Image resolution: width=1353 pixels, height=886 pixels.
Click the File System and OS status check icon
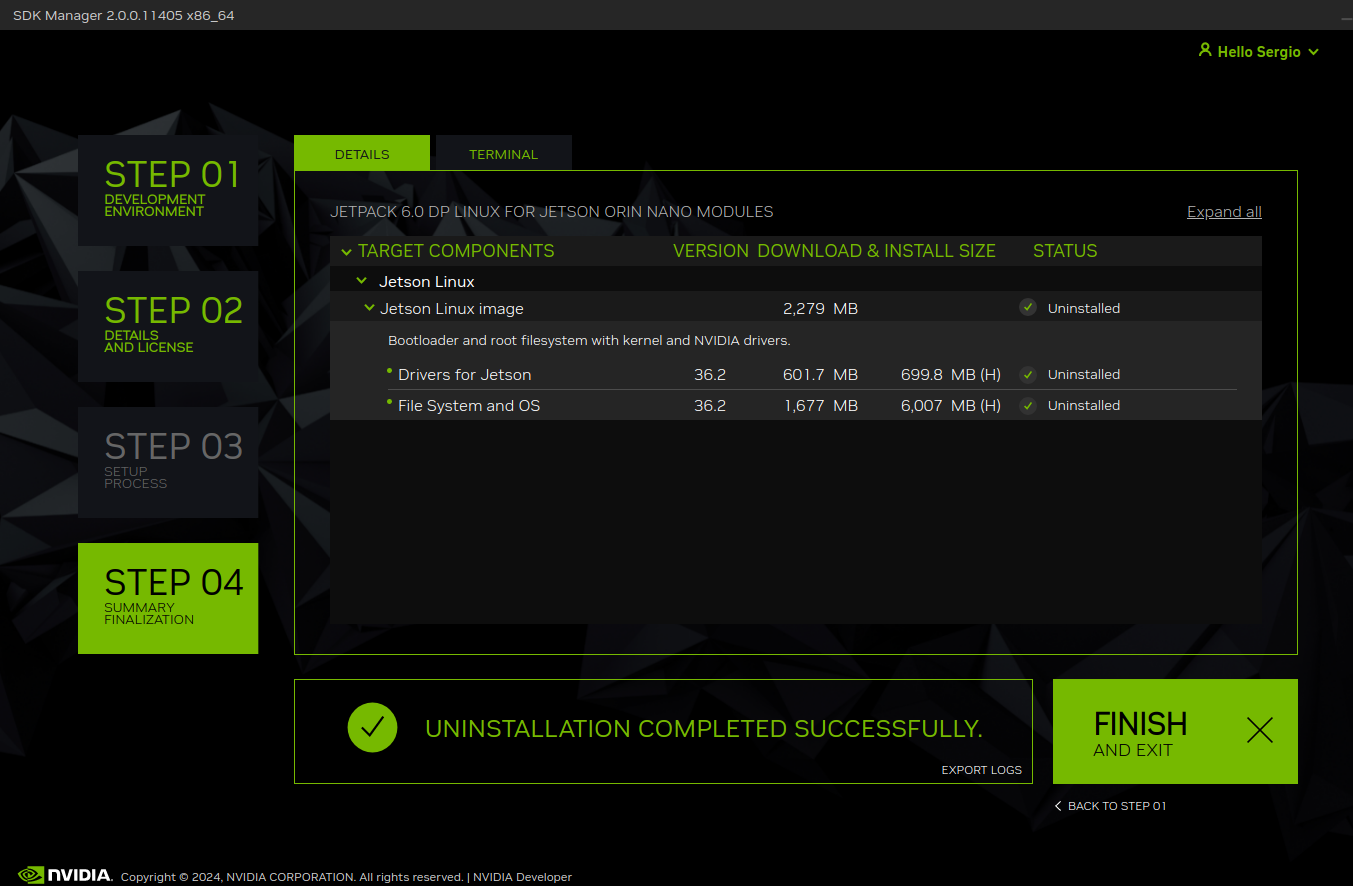[1028, 405]
